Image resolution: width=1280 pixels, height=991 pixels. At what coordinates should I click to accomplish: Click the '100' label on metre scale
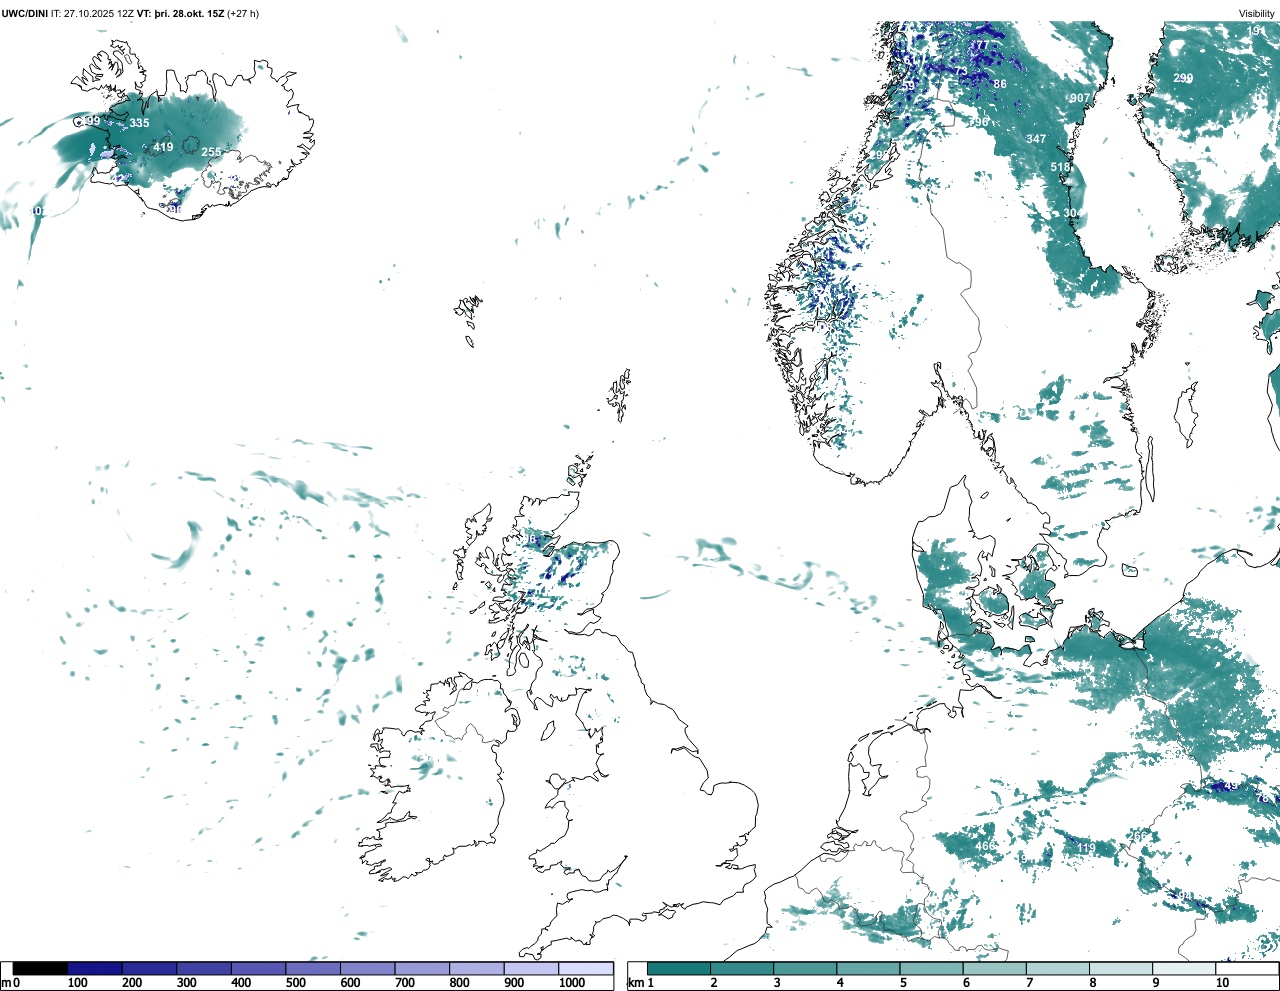[x=77, y=983]
